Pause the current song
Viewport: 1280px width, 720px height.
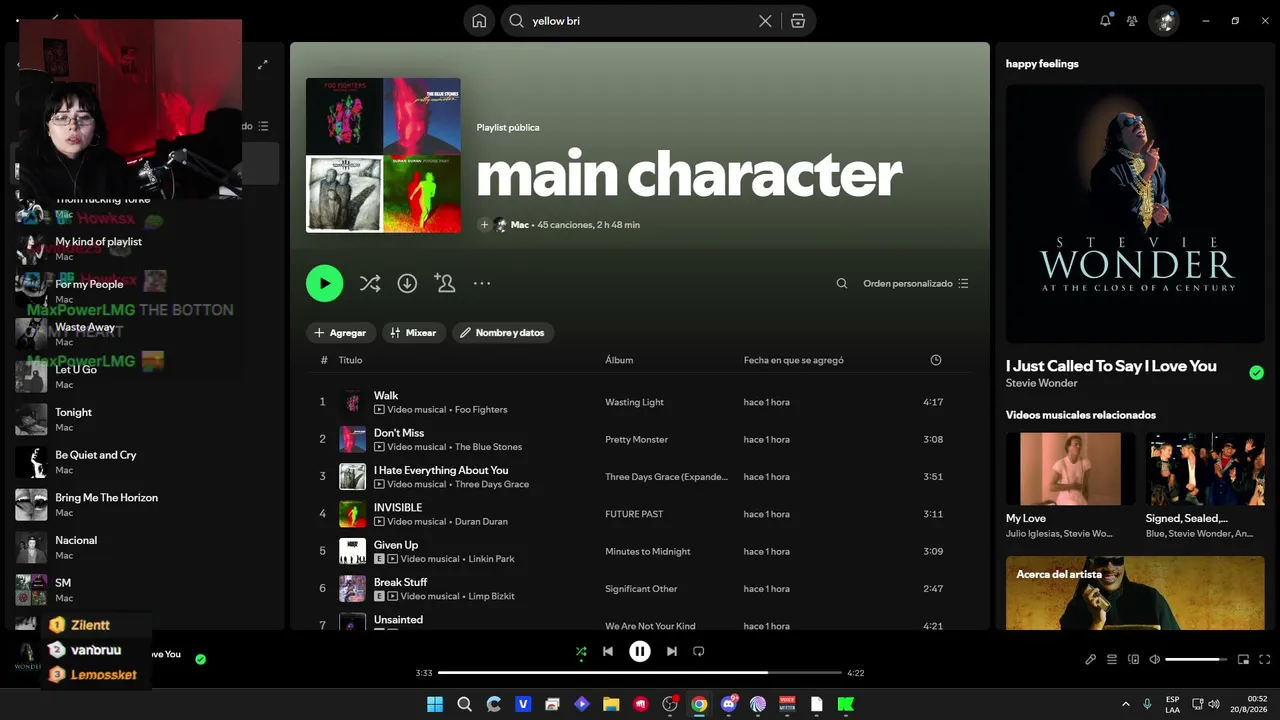tap(640, 652)
